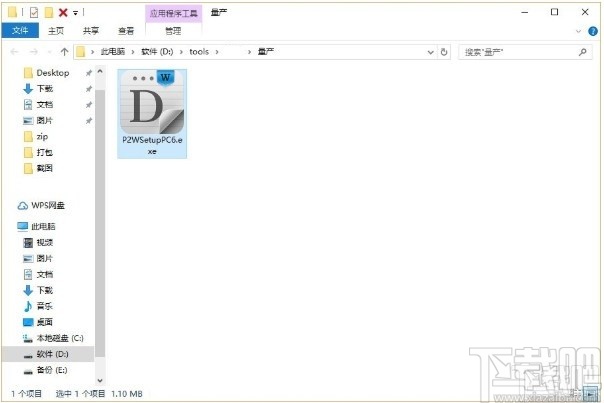The image size is (604, 403).
Task: Switch to the 主页 ribbon tab
Action: point(56,31)
